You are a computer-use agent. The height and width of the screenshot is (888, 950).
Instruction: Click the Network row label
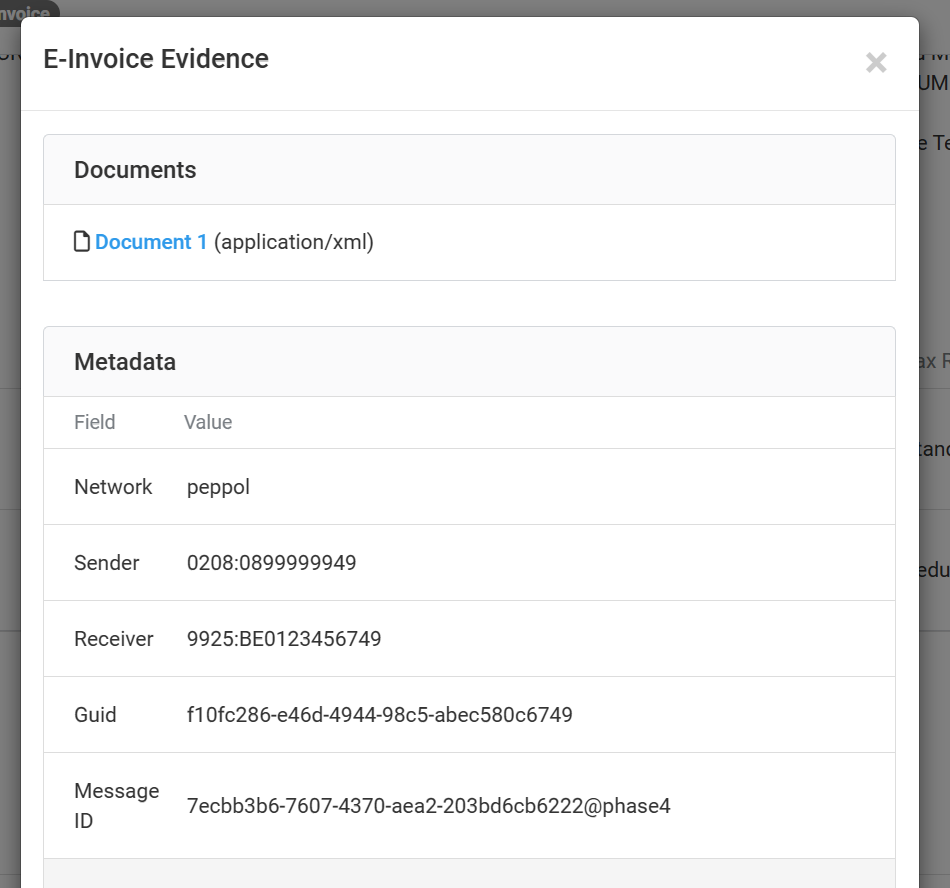[113, 487]
